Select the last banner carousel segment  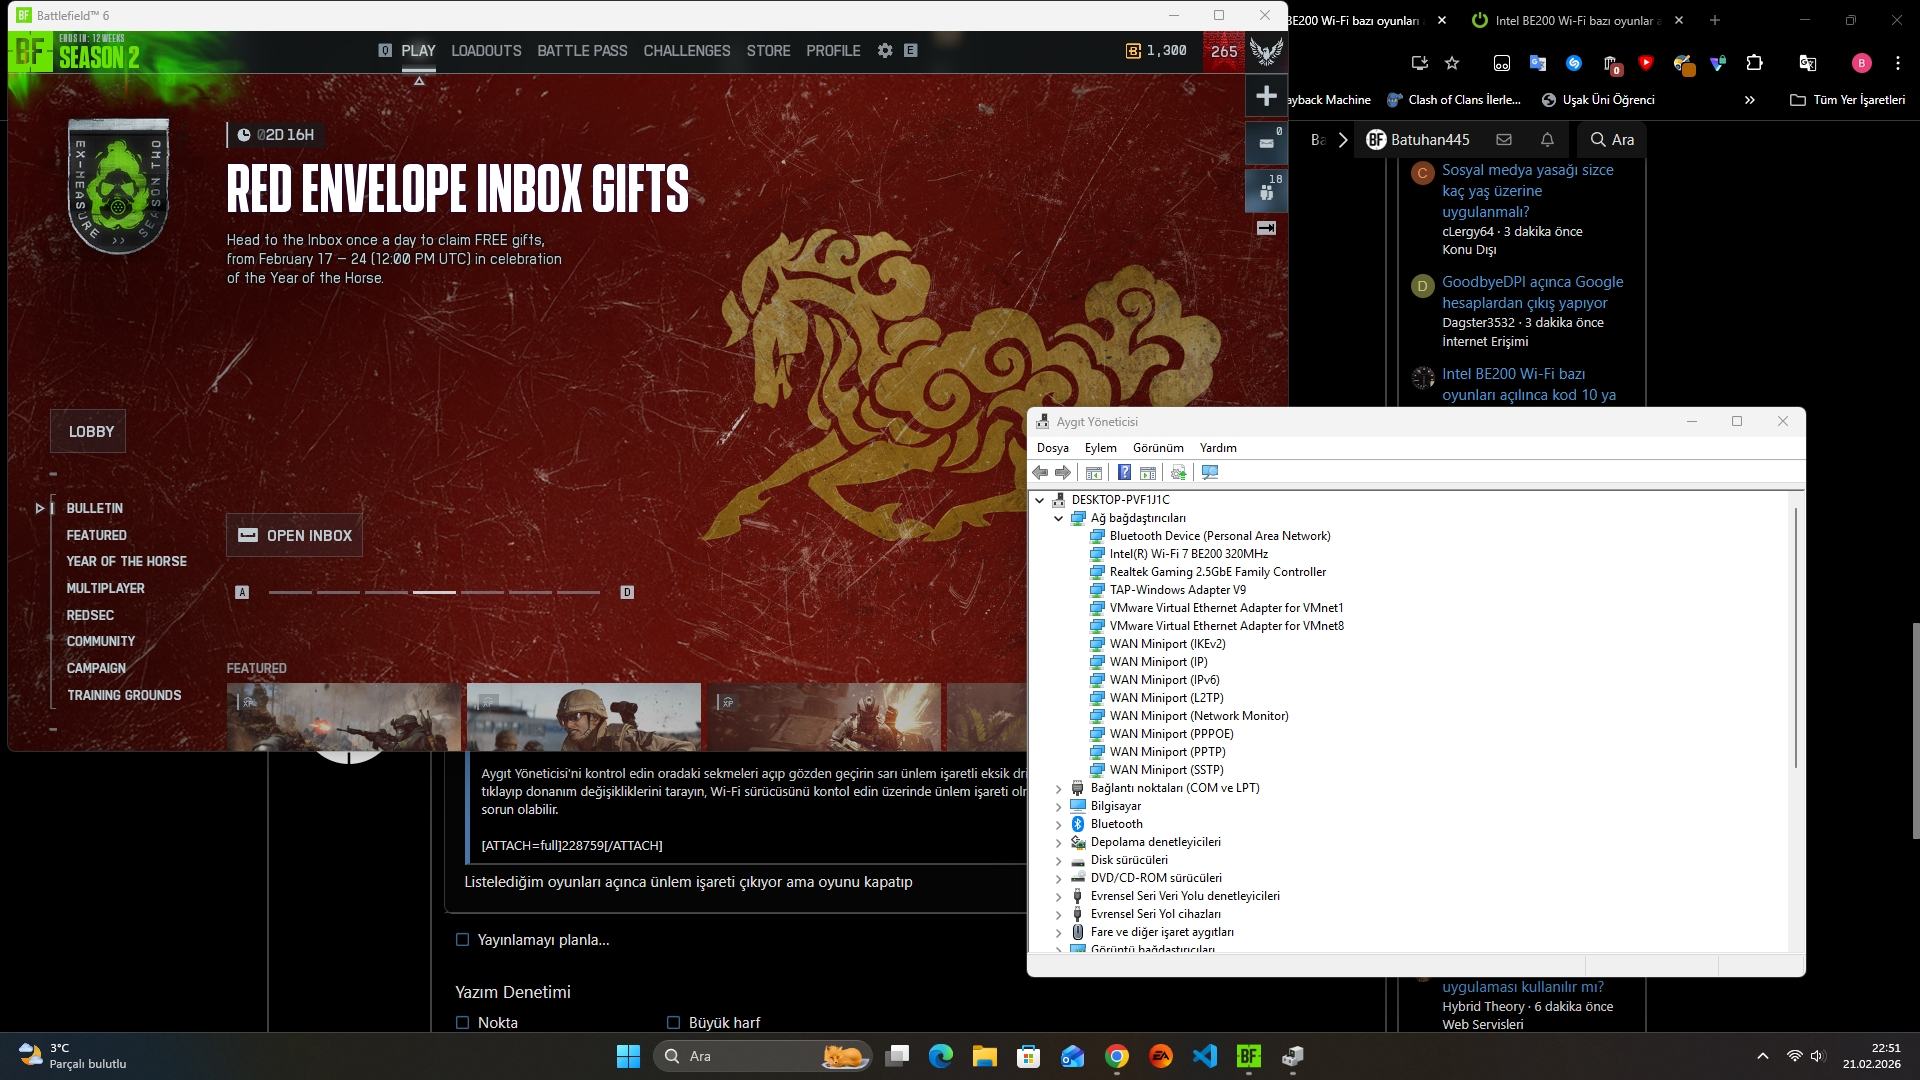pos(578,593)
